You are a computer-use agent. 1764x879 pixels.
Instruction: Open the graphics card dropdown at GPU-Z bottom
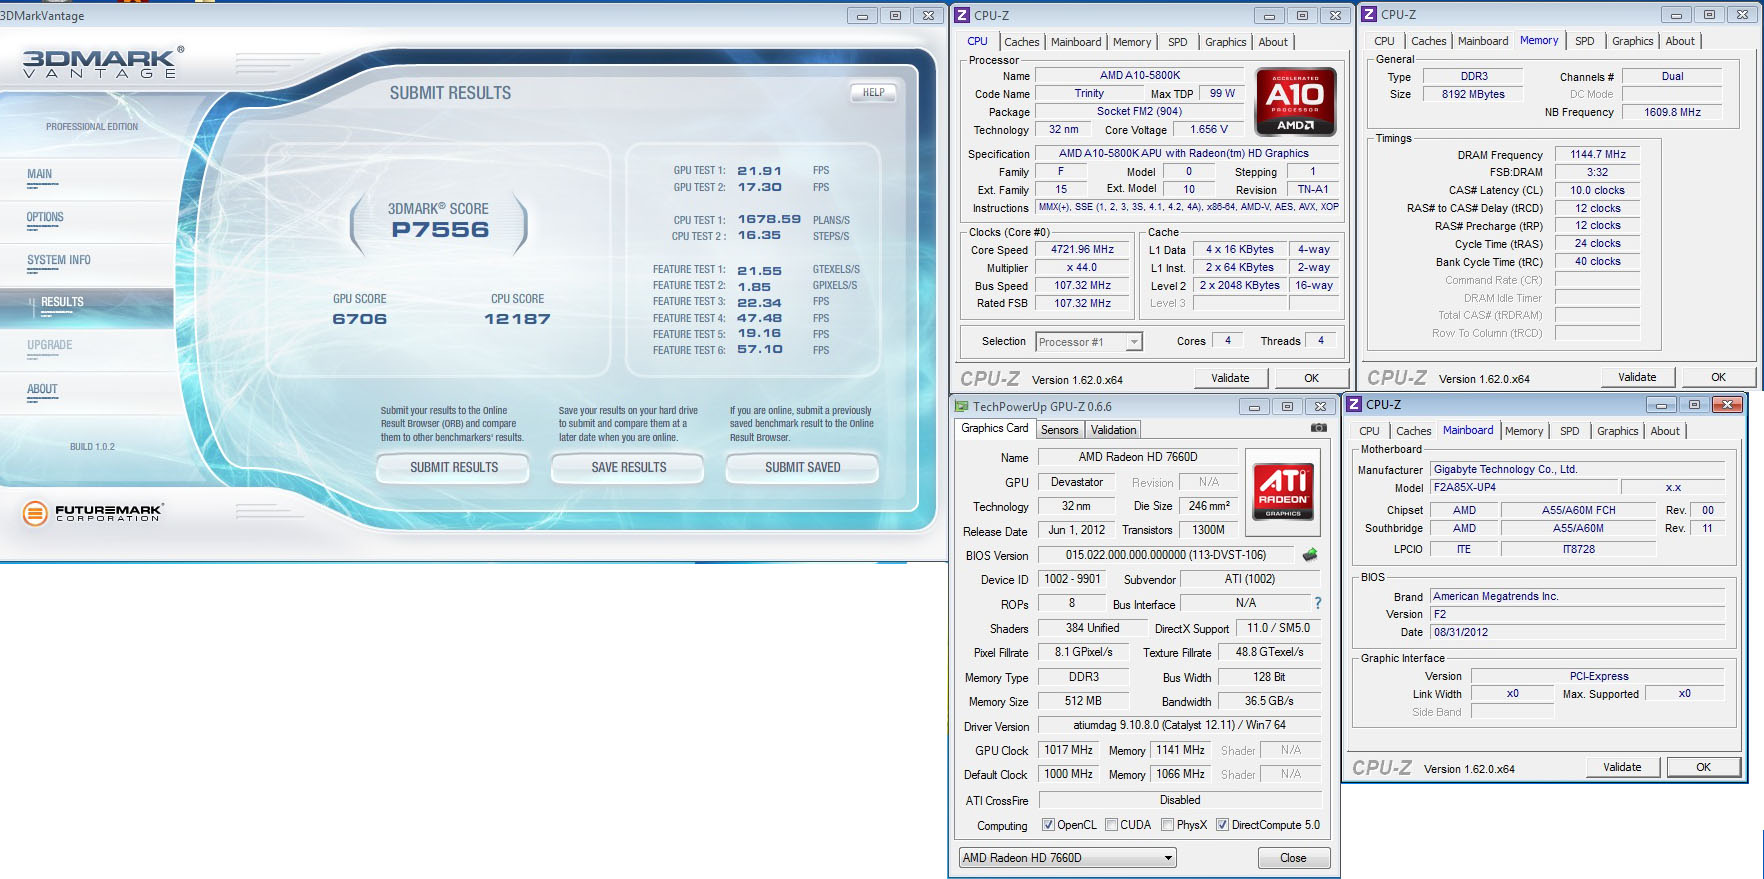pos(1067,858)
